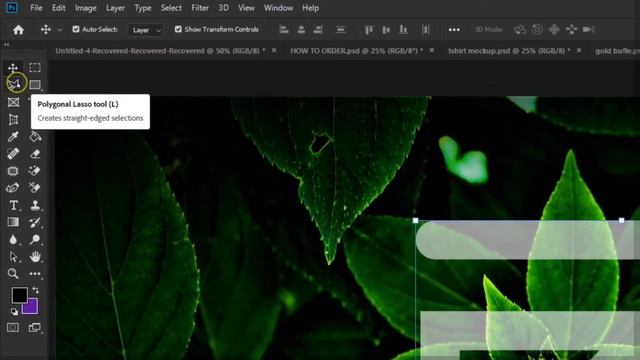The height and width of the screenshot is (360, 640).
Task: Switch to HOW TO ORDER.psd tab
Action: click(x=356, y=51)
